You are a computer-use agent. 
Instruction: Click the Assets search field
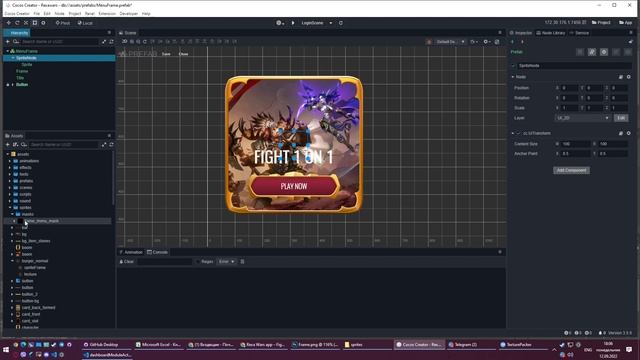64,144
